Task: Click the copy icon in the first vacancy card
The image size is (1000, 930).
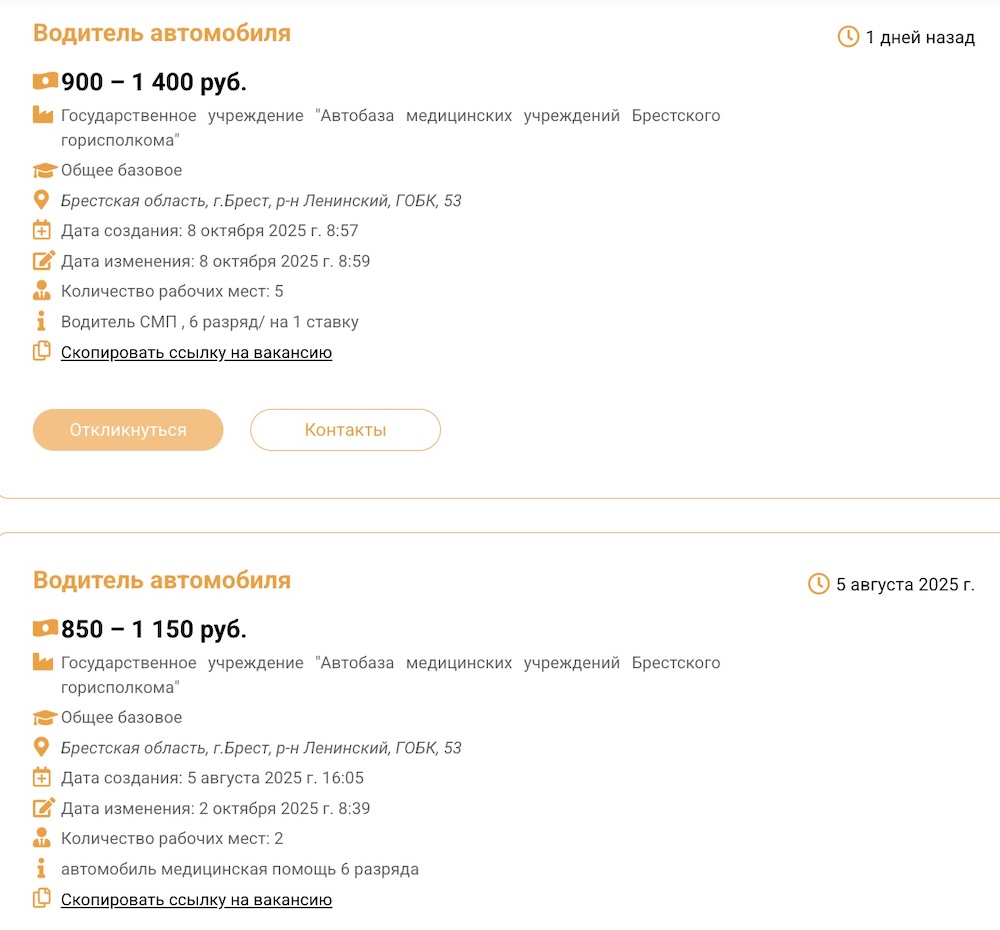Action: tap(42, 352)
